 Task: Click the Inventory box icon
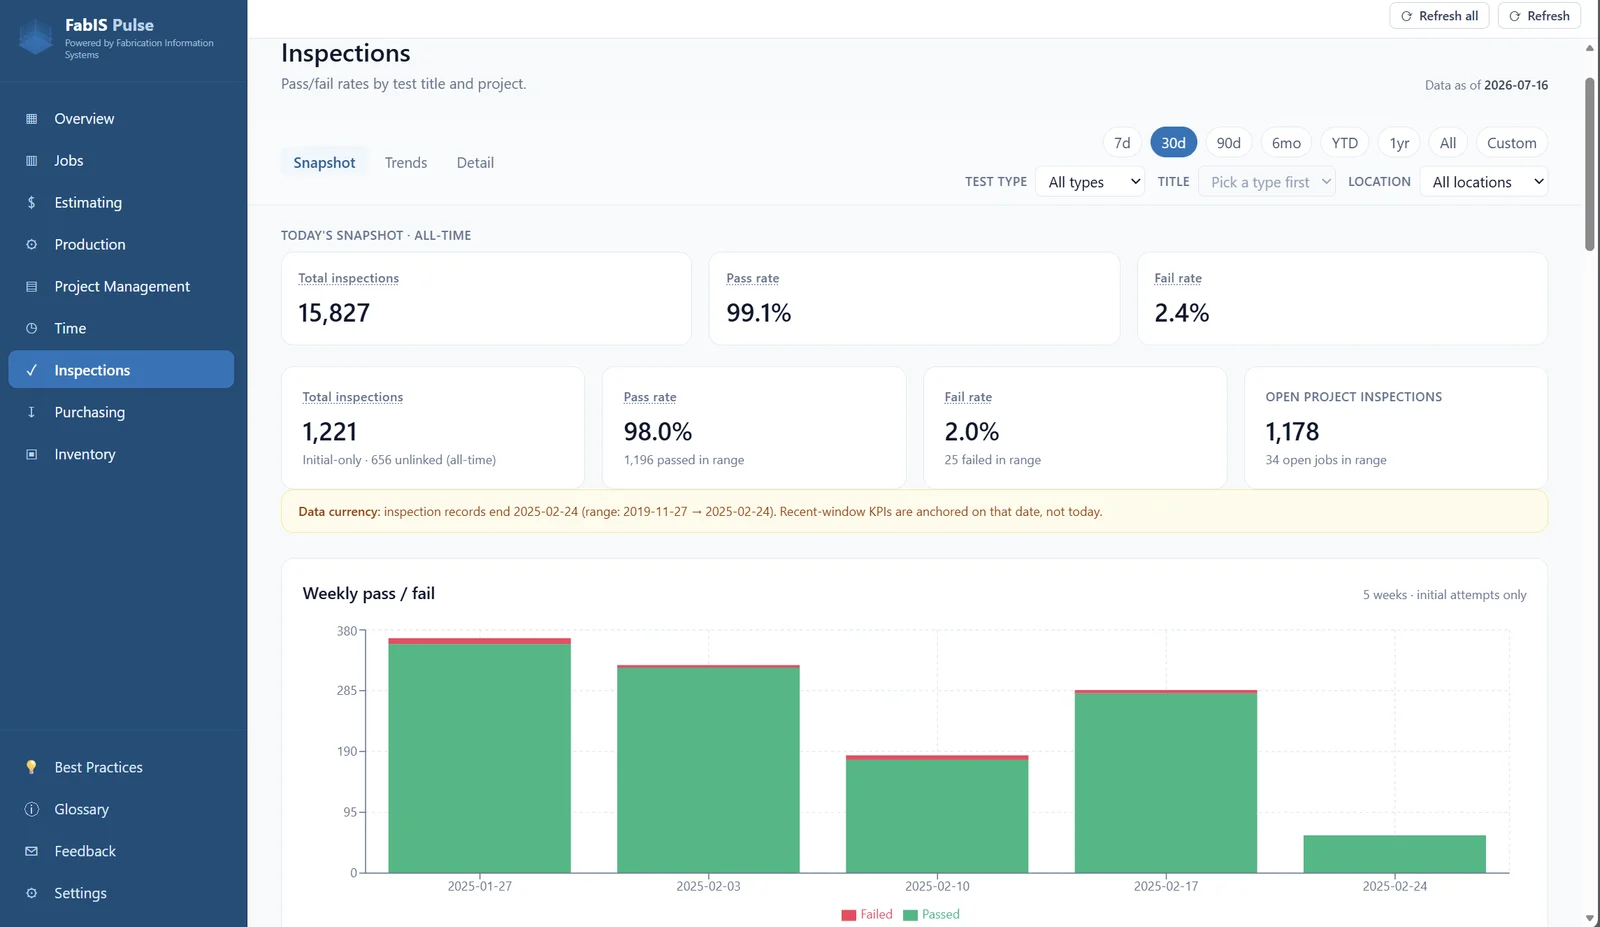click(x=31, y=455)
